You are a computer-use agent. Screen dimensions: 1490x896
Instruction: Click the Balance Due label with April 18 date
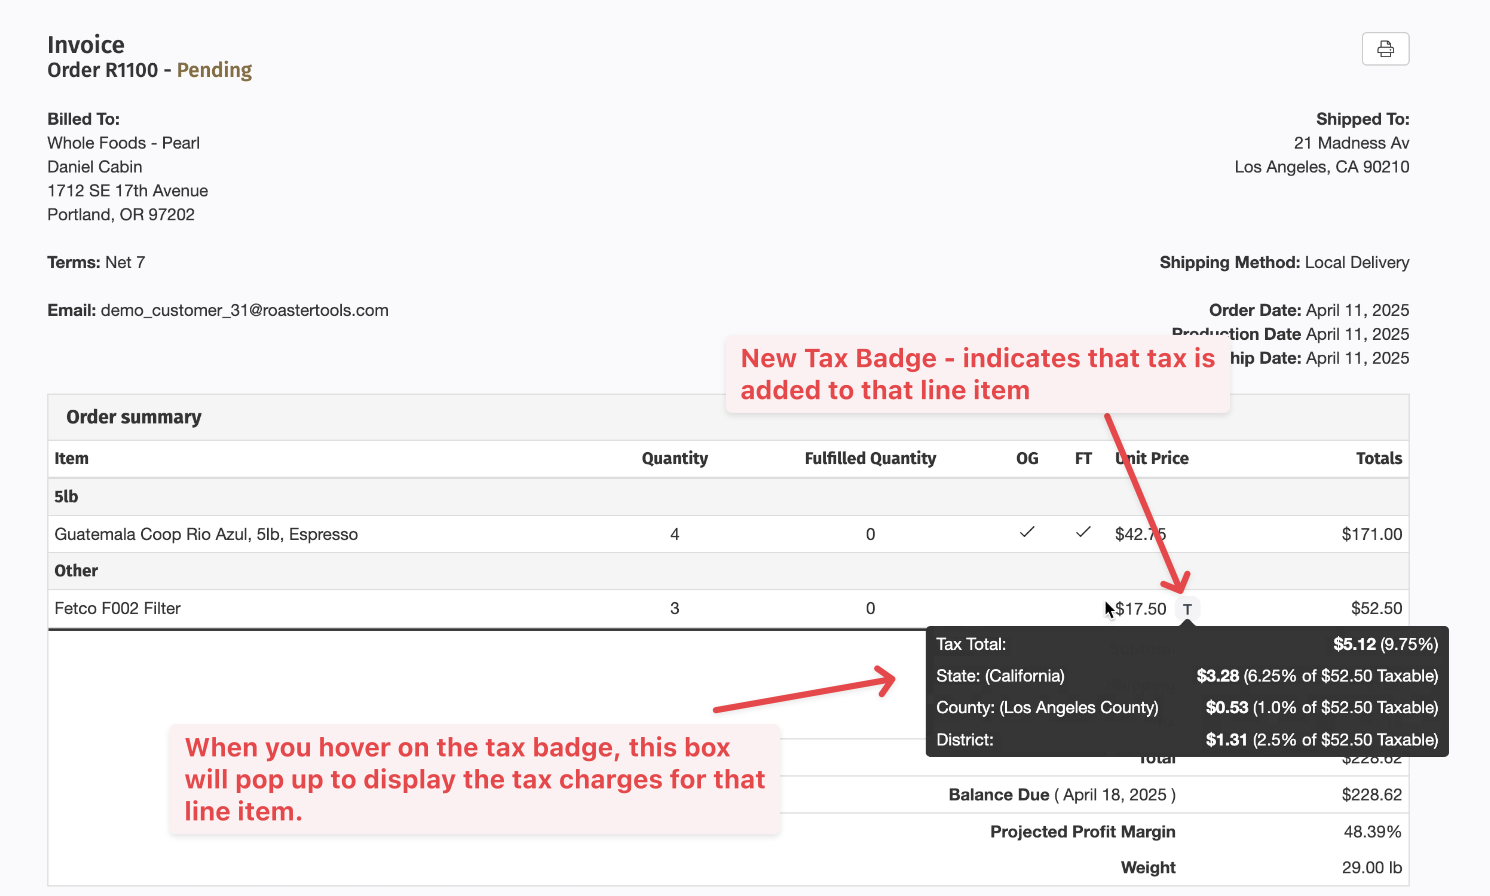click(x=1062, y=795)
